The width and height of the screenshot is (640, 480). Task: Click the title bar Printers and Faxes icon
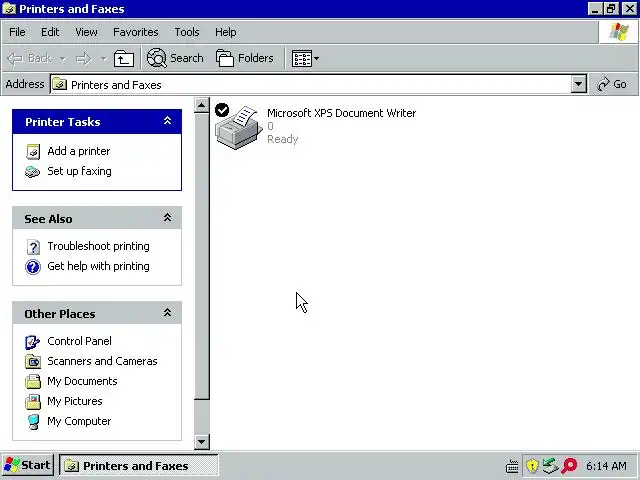(x=9, y=9)
